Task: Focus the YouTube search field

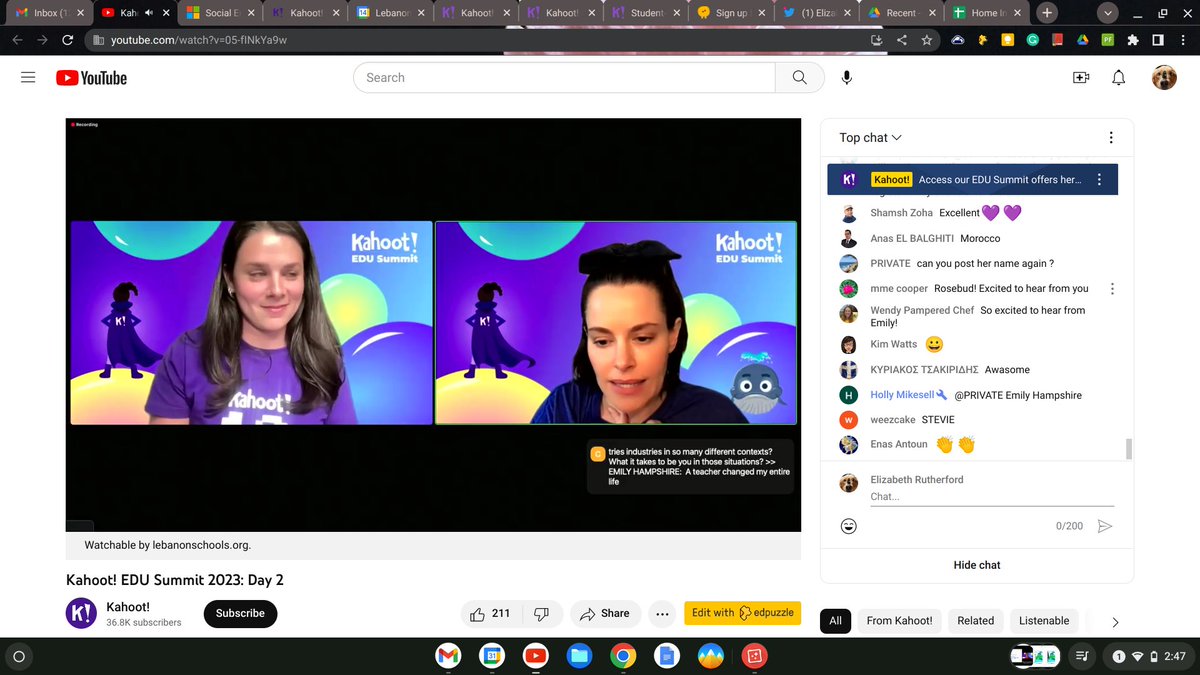Action: [x=564, y=78]
